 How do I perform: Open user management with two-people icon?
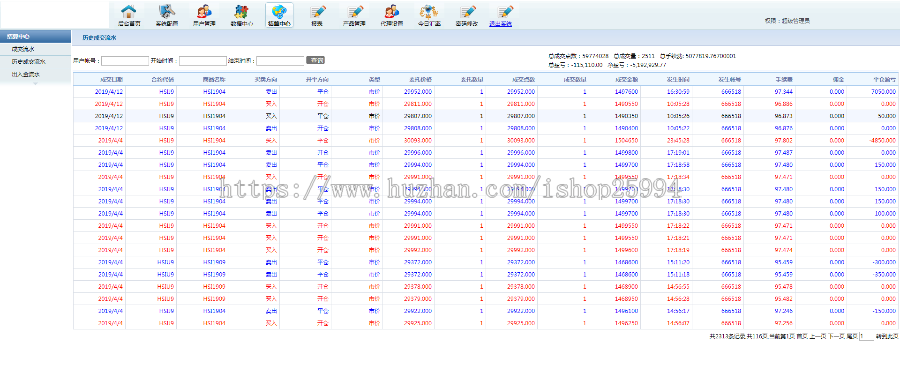coord(204,15)
